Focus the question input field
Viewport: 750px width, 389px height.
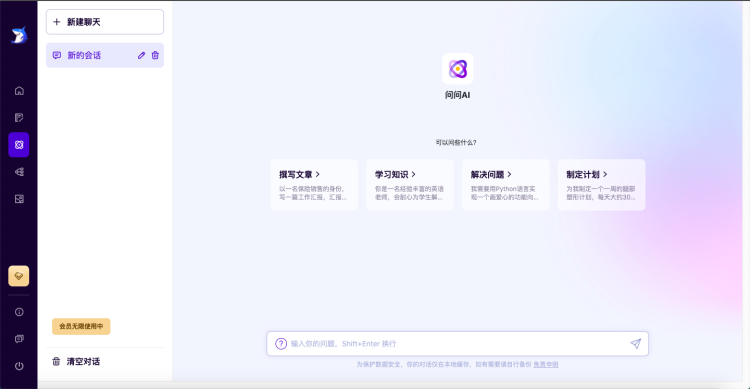458,344
